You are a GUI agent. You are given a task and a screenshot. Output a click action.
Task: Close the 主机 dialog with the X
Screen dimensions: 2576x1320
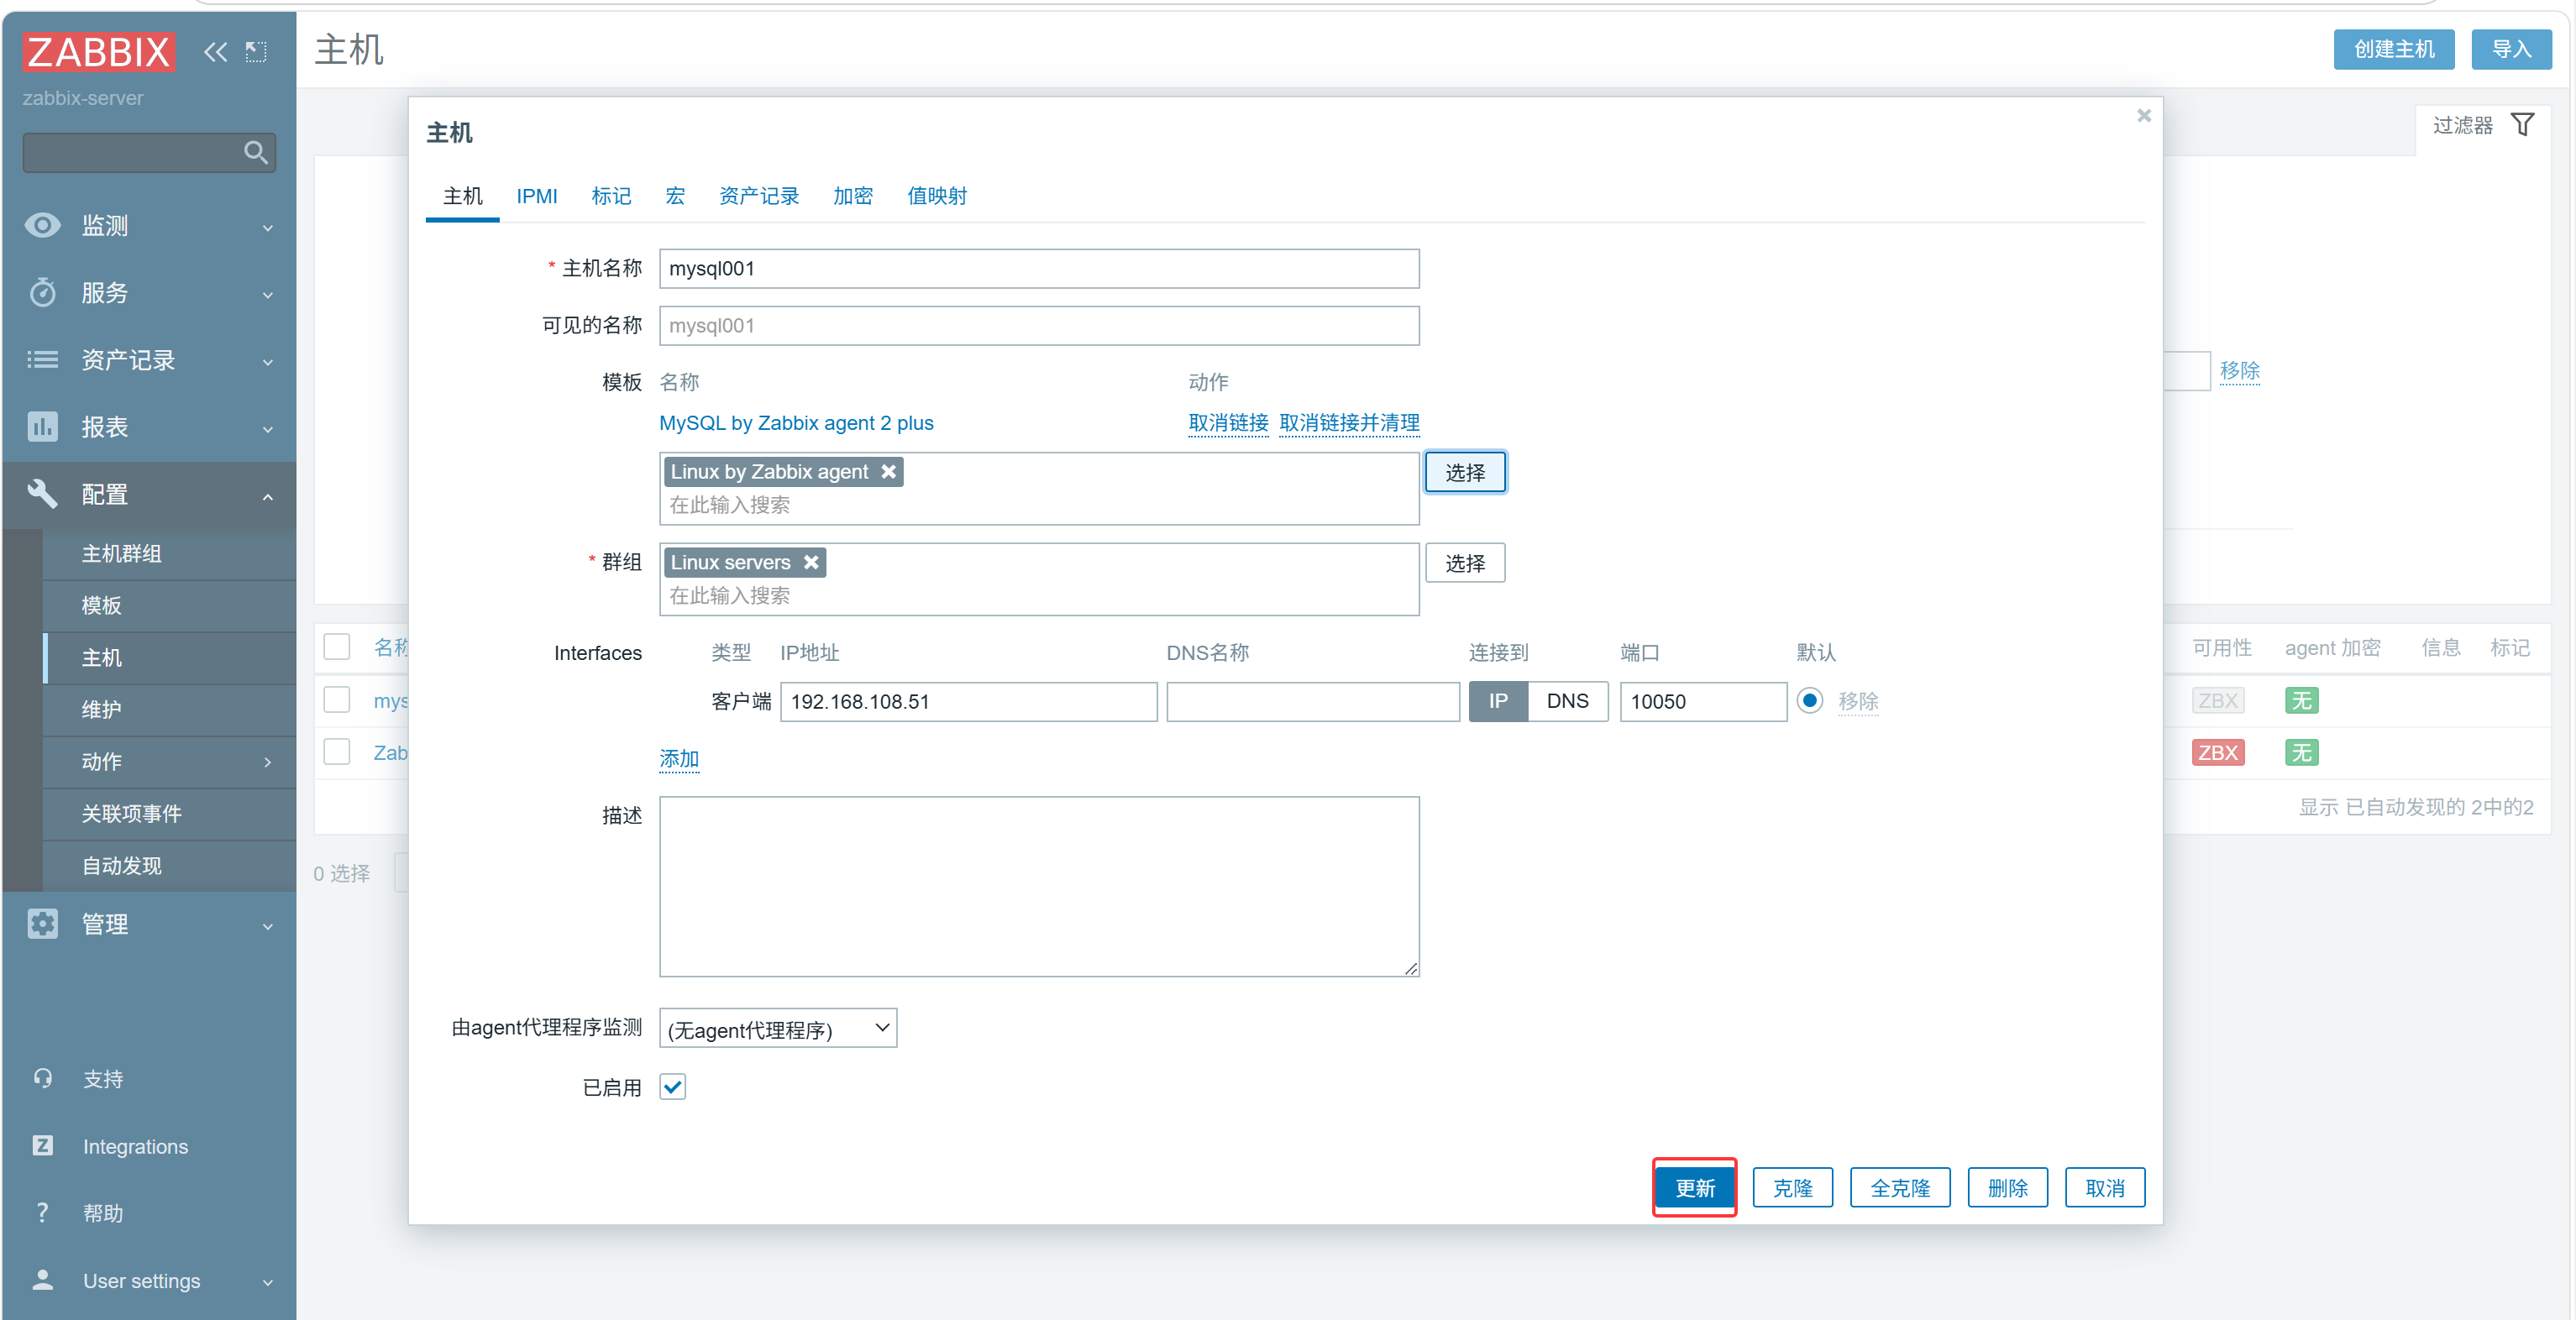point(2144,116)
